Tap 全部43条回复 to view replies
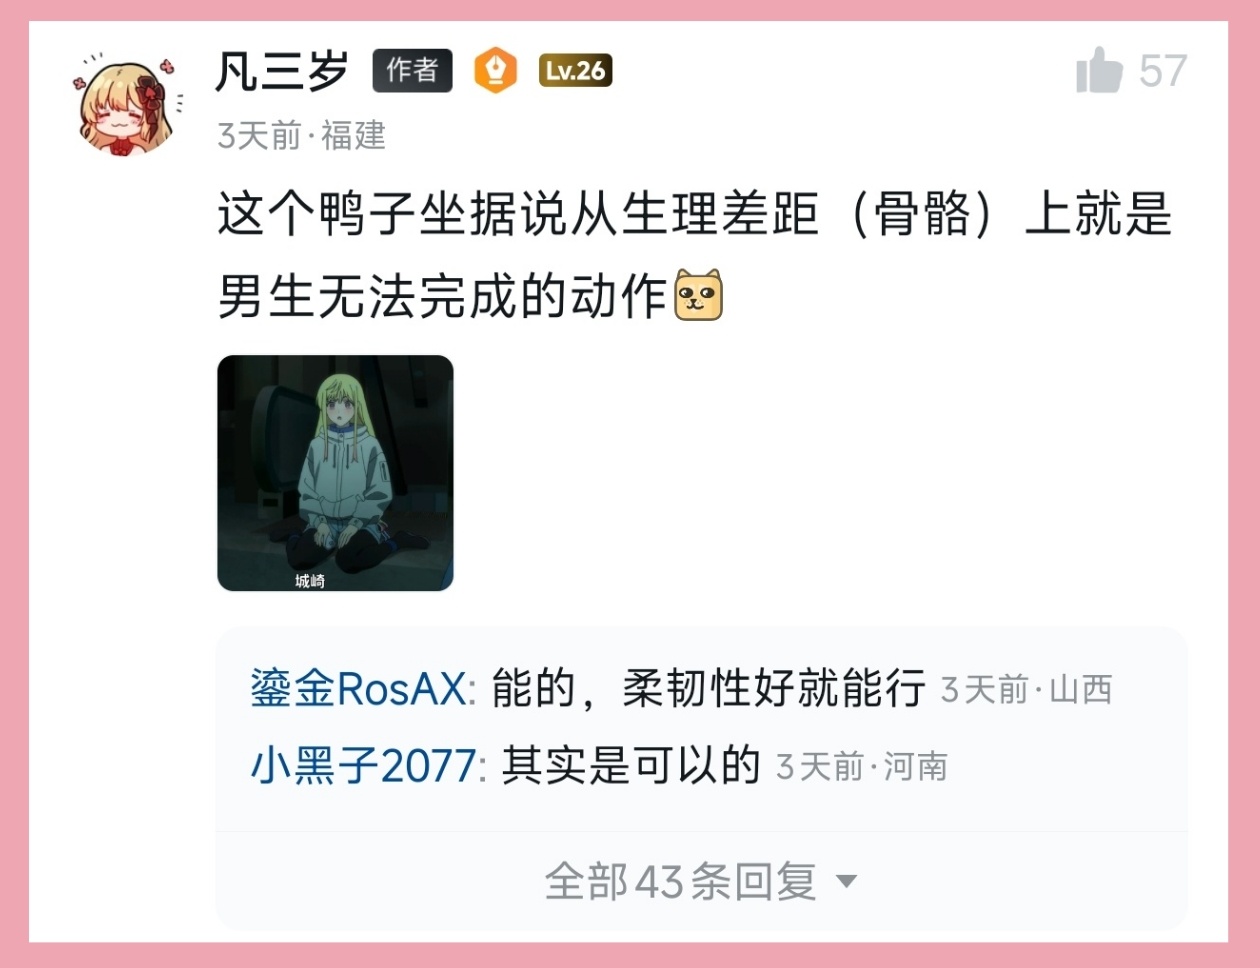 tap(681, 882)
